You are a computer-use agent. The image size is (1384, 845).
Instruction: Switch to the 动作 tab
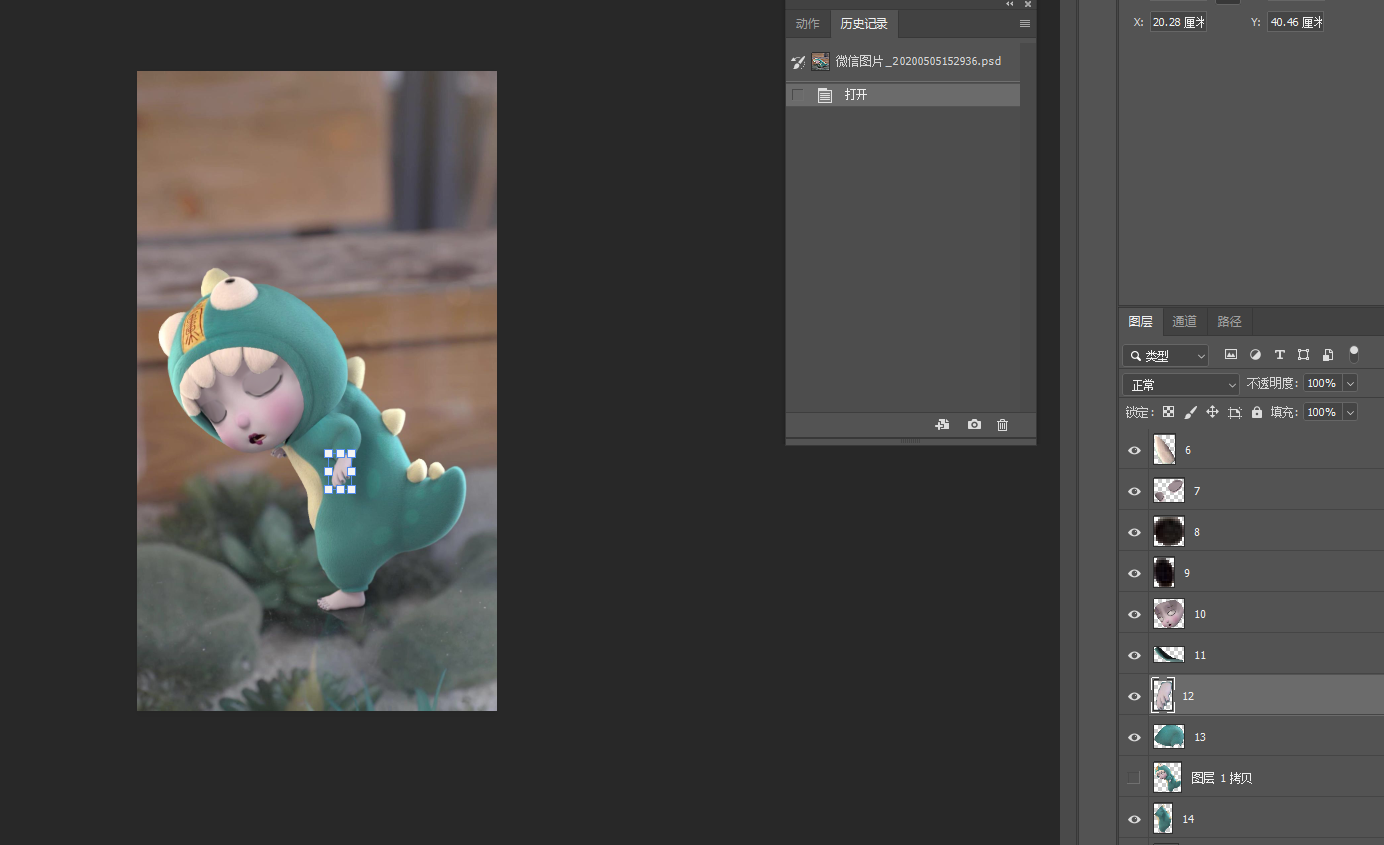tap(807, 24)
